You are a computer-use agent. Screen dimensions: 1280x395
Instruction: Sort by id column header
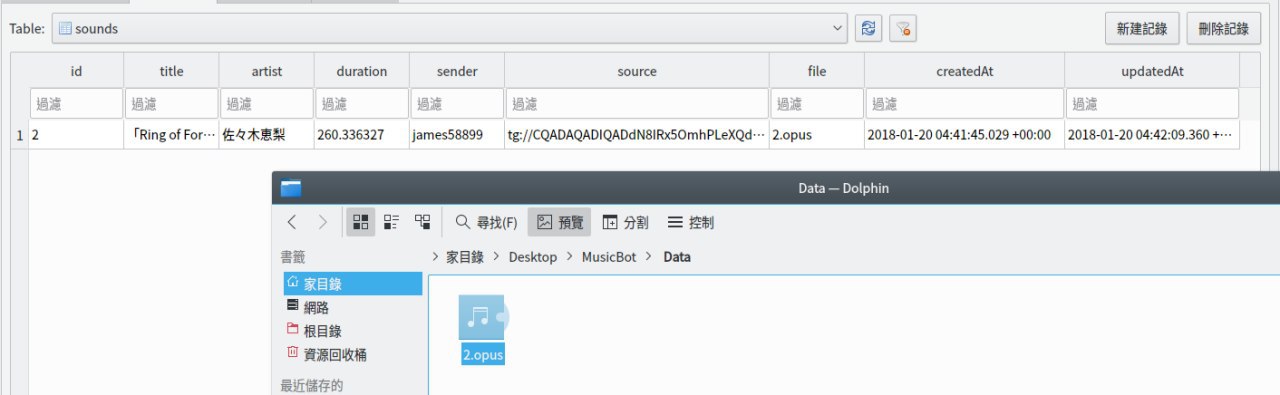tap(76, 71)
